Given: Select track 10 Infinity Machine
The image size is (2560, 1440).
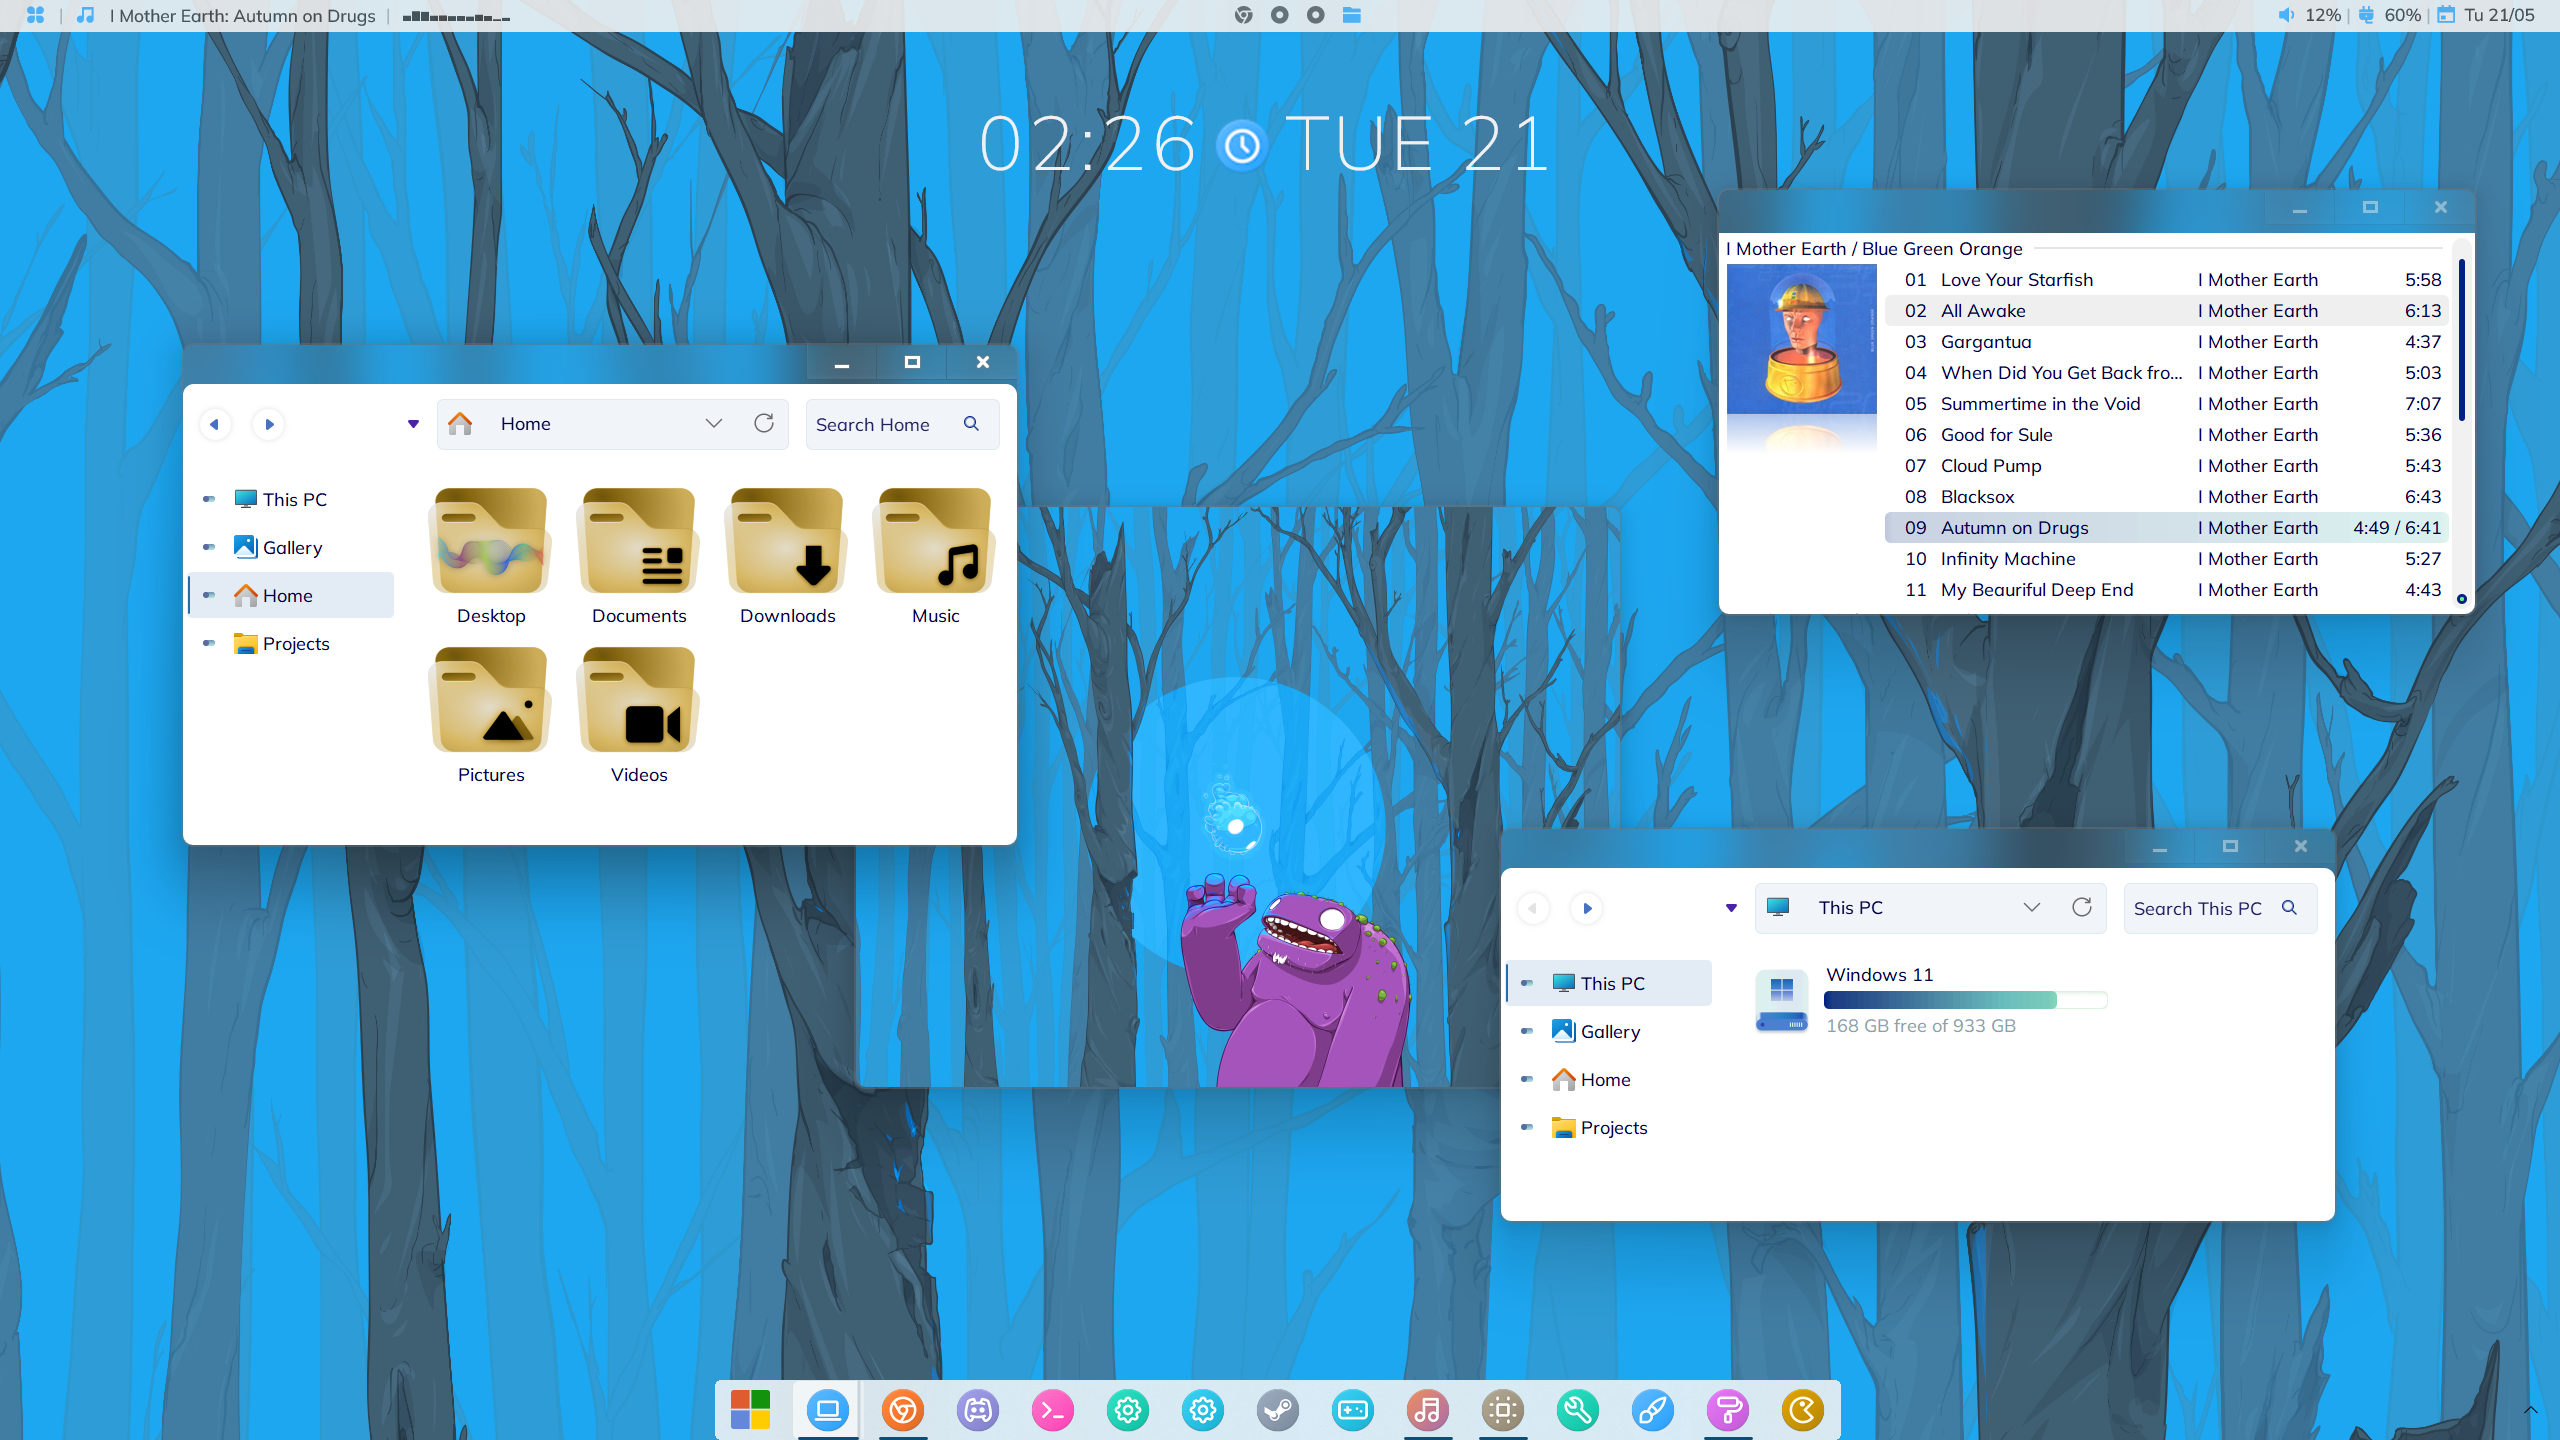Looking at the screenshot, I should (2007, 559).
